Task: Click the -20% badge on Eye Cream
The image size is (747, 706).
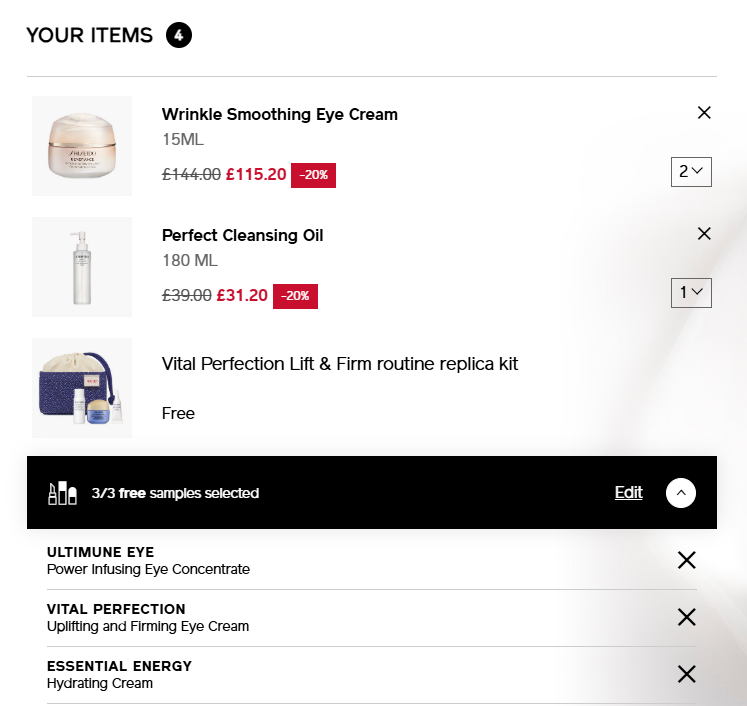Action: point(314,175)
